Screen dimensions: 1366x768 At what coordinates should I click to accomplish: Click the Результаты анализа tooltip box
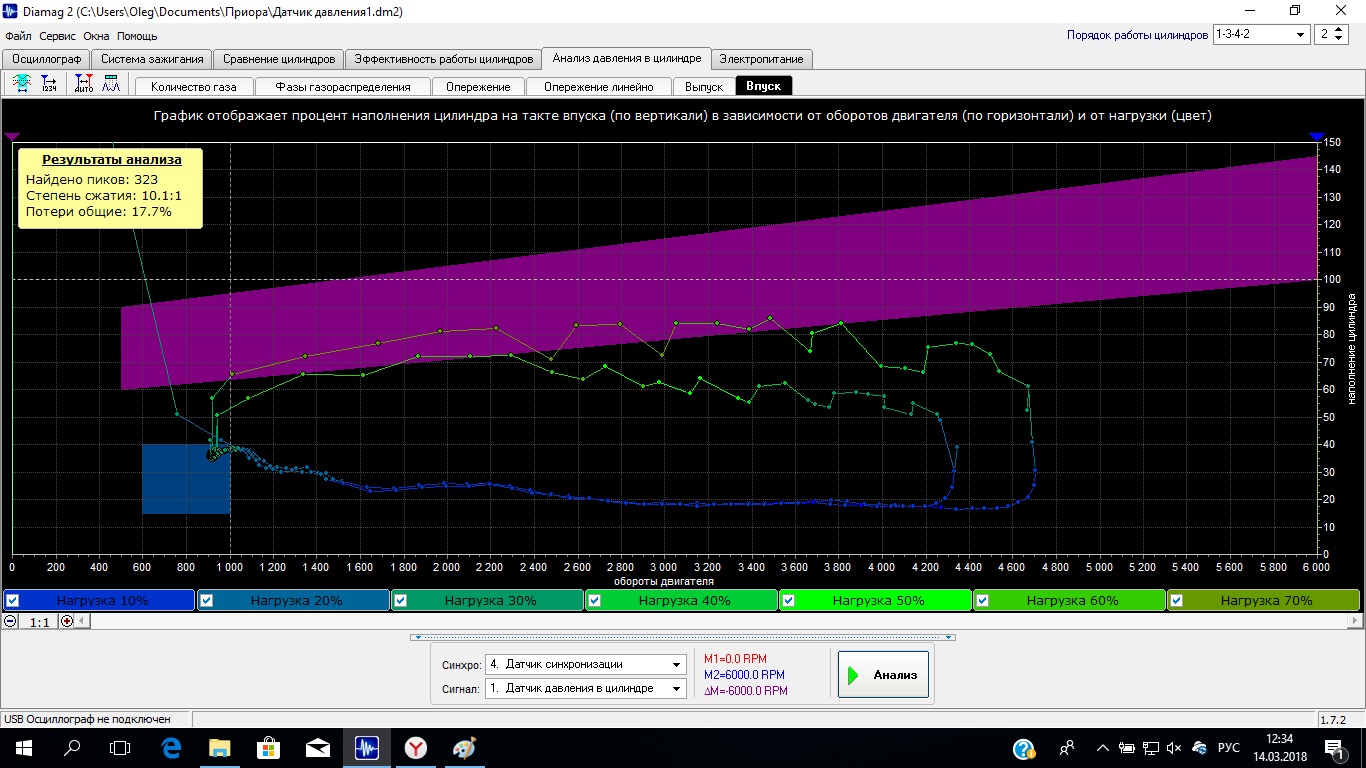click(111, 187)
